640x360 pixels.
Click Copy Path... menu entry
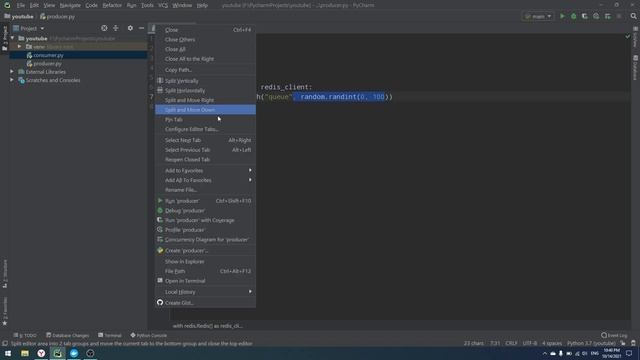205,70
